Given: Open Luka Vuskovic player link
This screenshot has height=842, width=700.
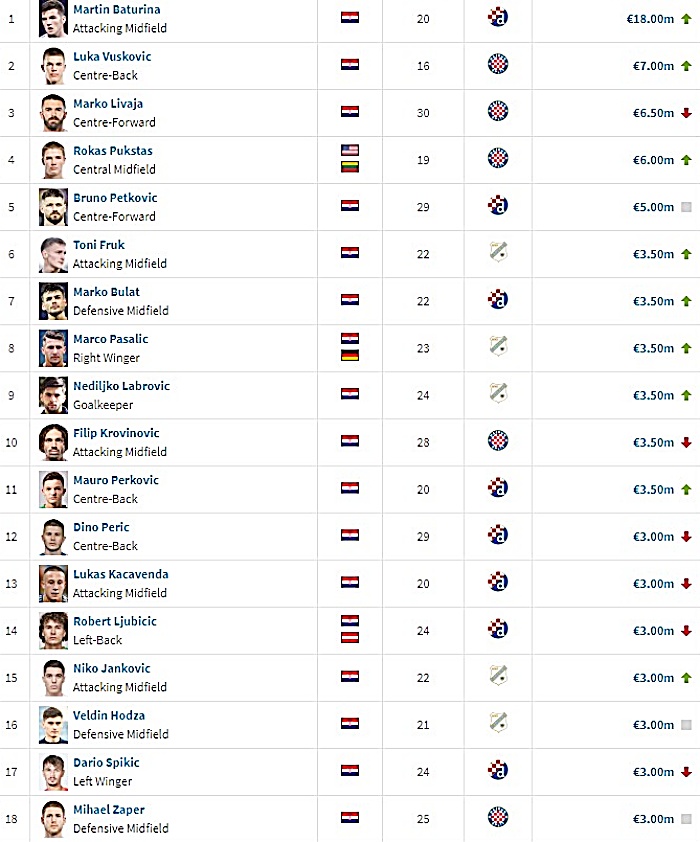Looking at the screenshot, I should coord(112,56).
